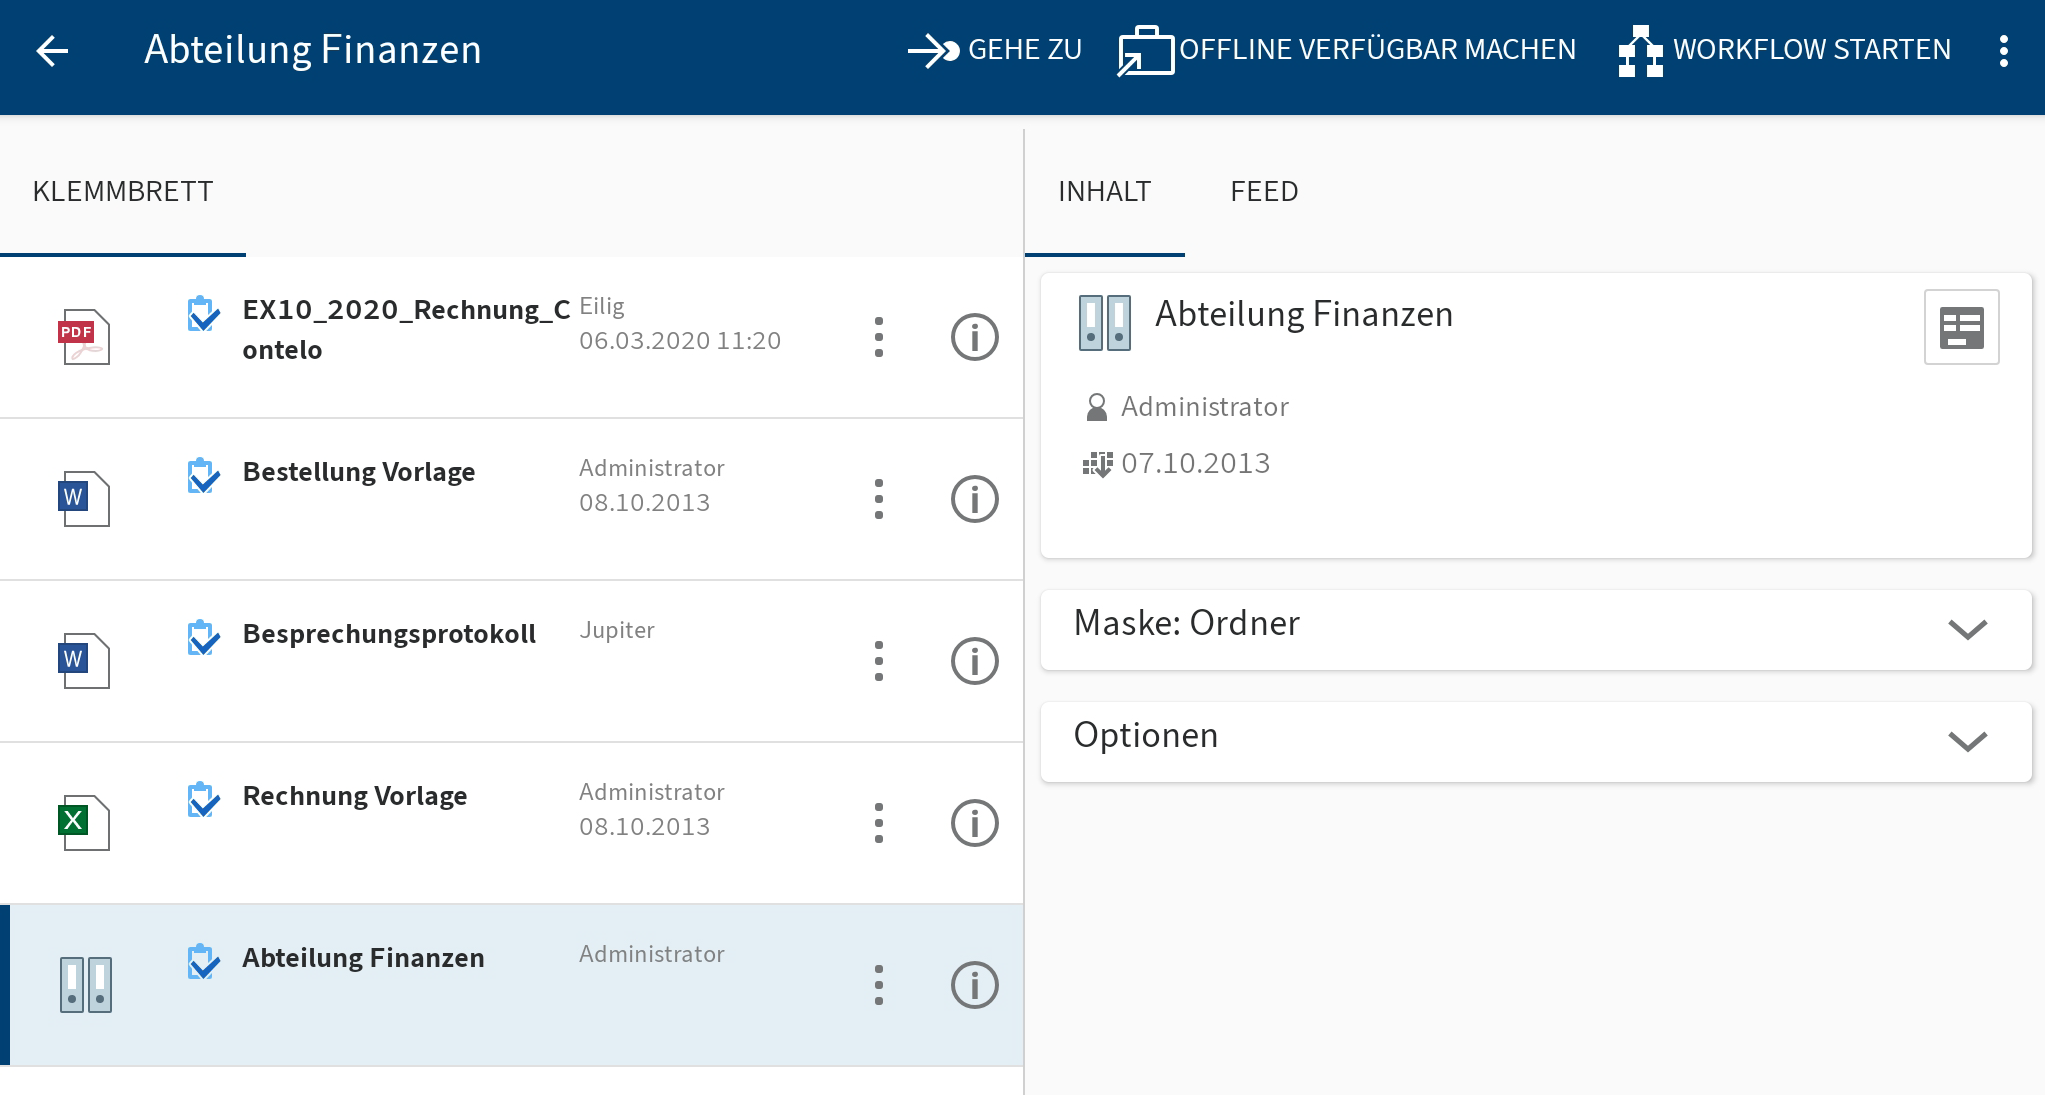Show info for Abteilung Finanzen row
The image size is (2045, 1095).
pos(974,985)
